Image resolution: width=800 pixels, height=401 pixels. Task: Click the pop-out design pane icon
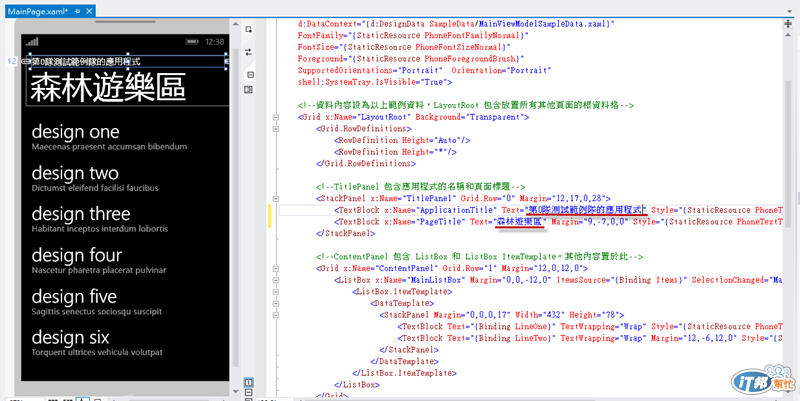[x=248, y=30]
